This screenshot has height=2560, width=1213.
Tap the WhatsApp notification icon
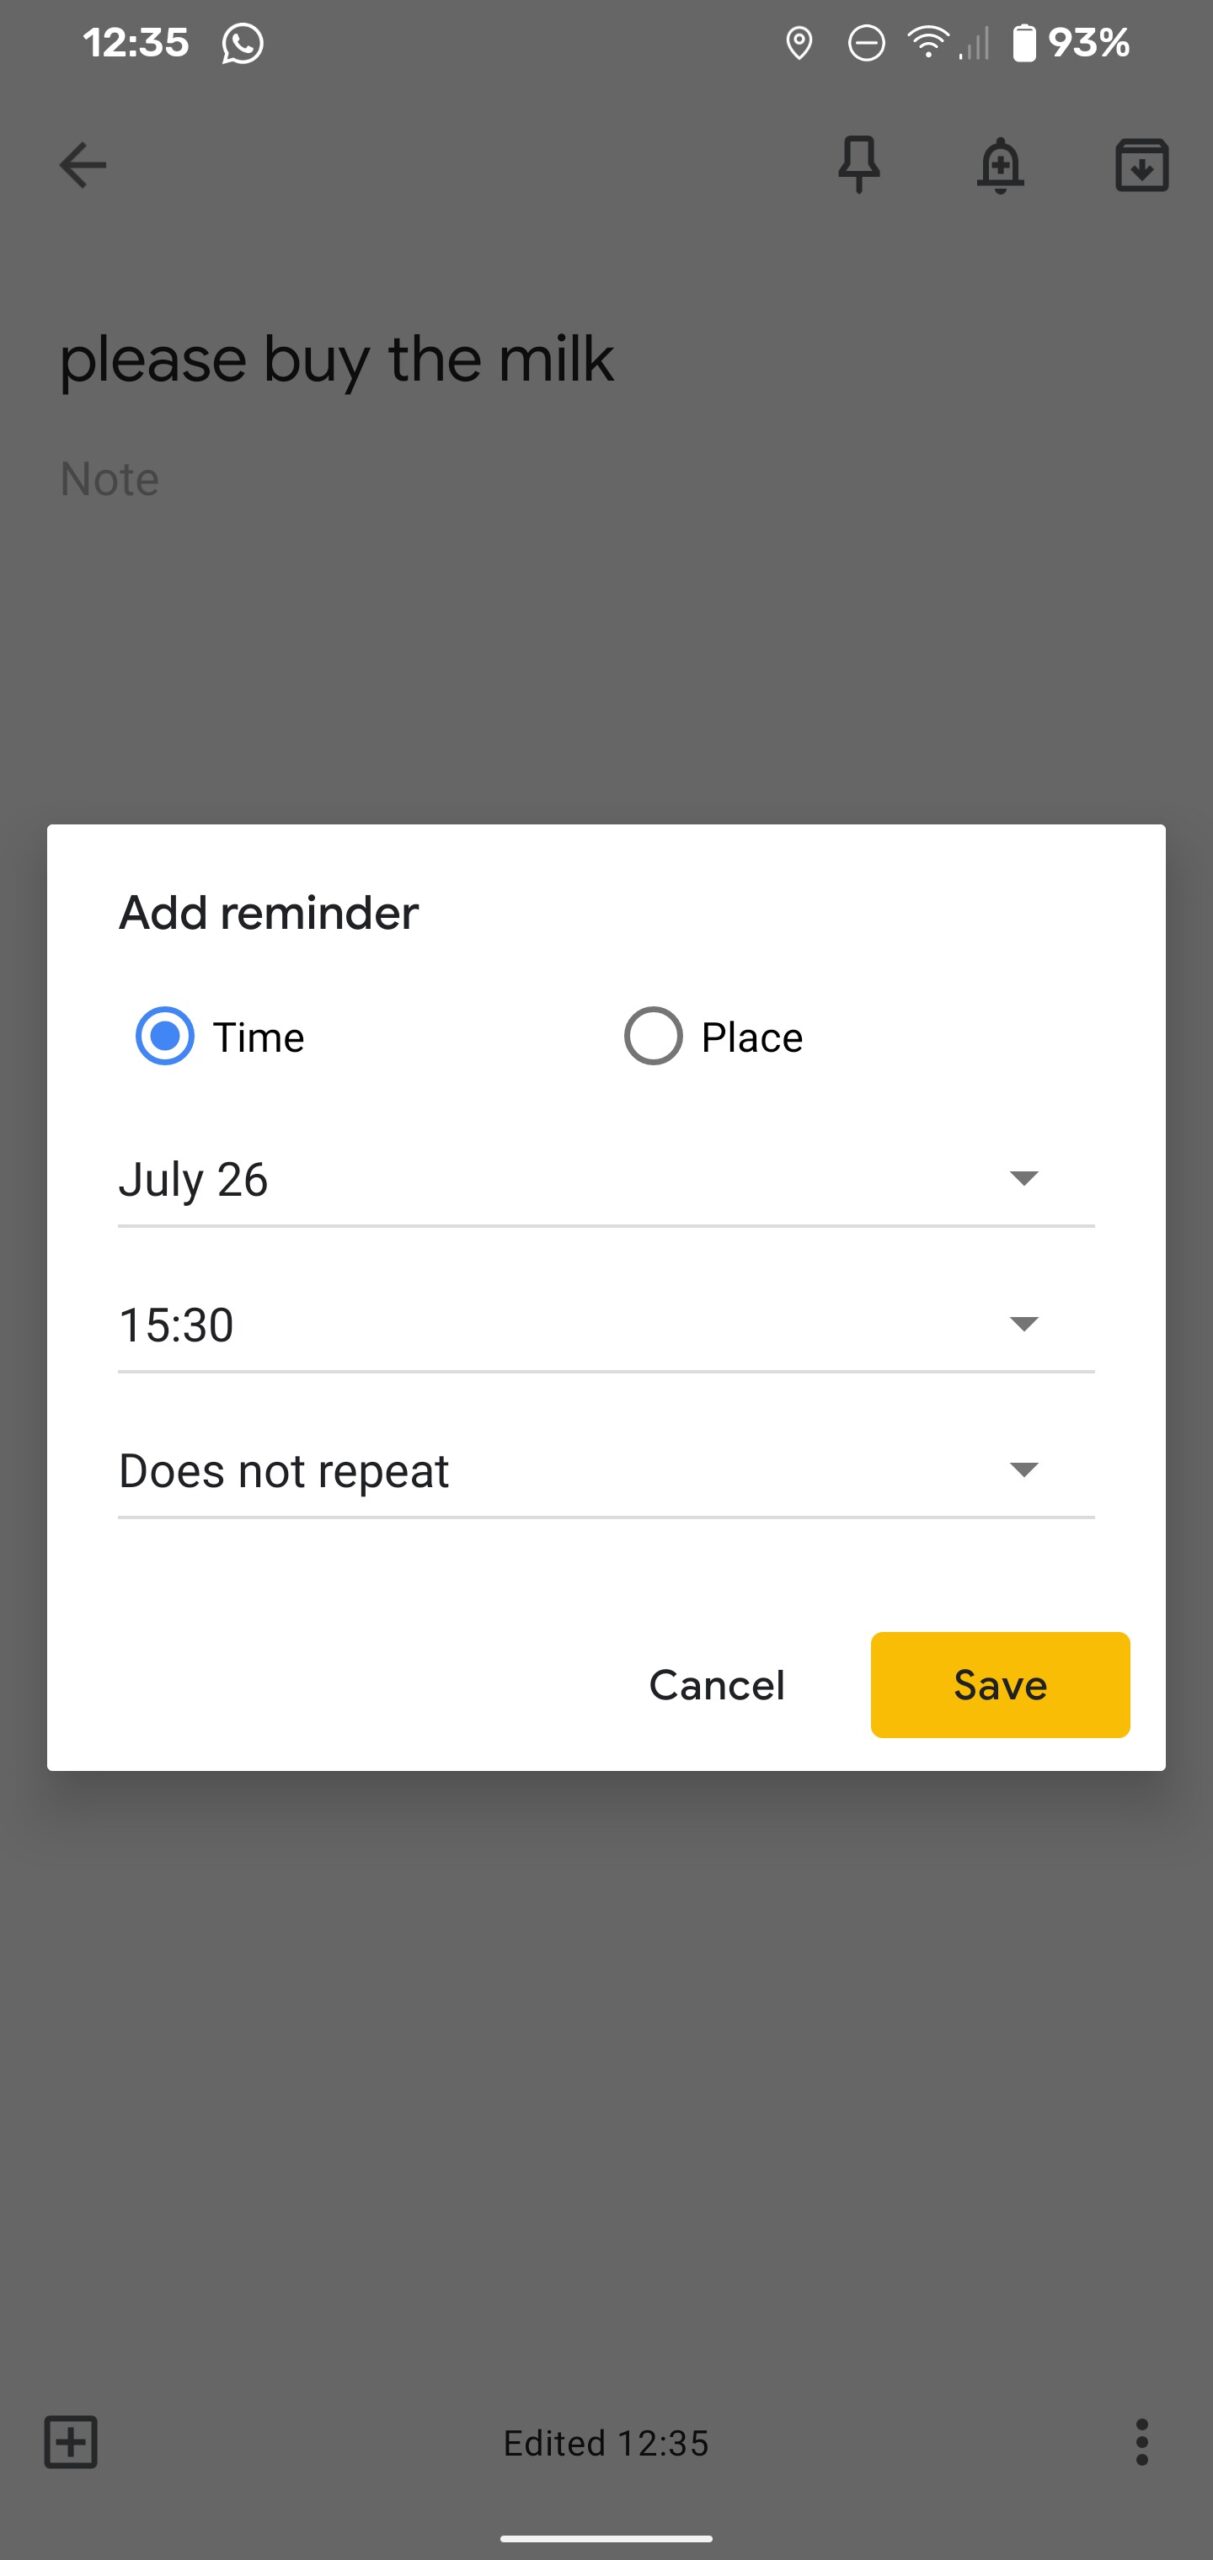242,43
